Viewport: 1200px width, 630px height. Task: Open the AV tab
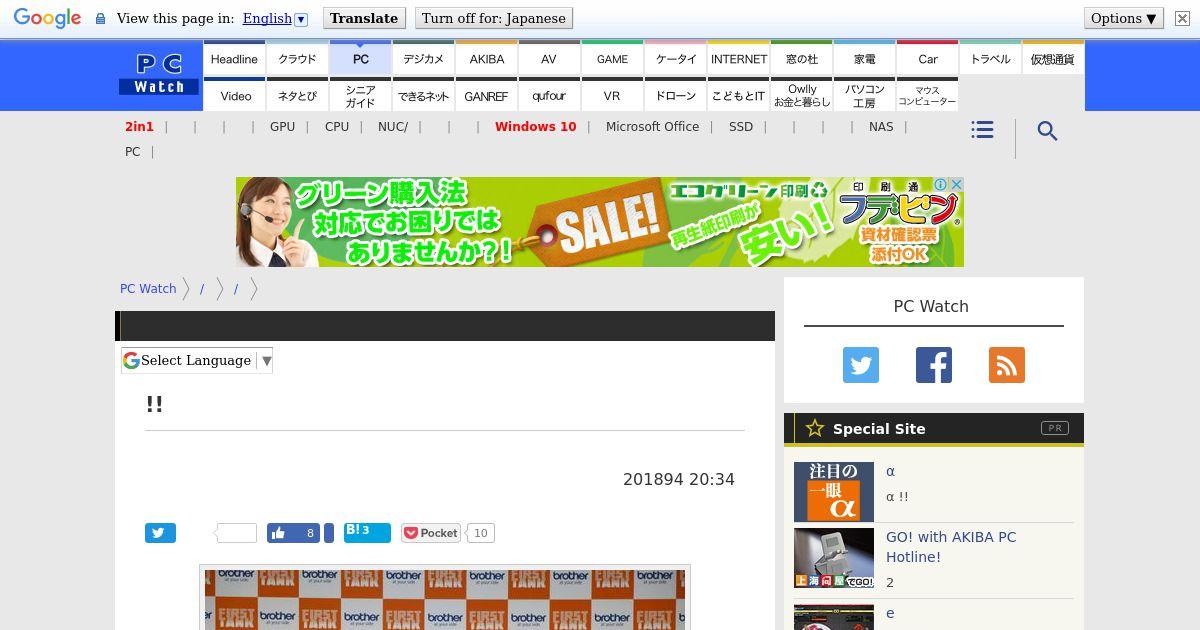tap(549, 58)
